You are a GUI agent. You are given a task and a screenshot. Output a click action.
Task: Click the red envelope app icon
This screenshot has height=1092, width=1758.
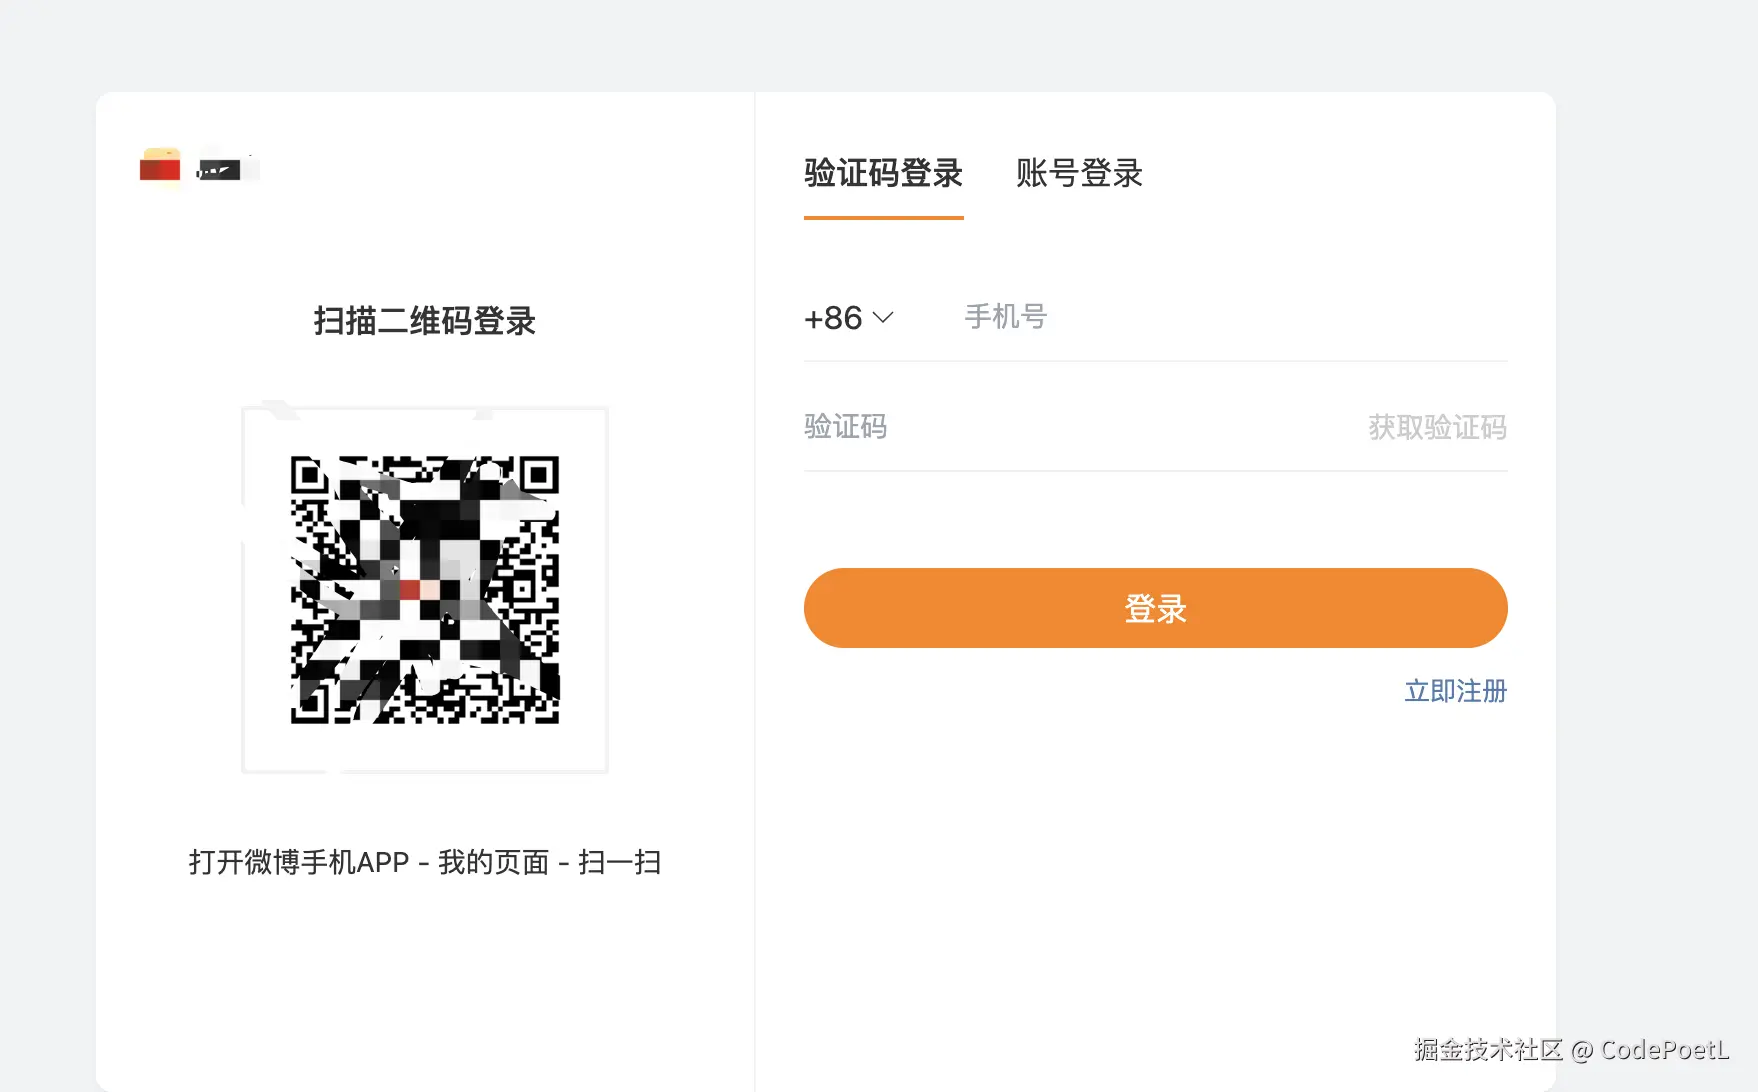click(x=159, y=166)
